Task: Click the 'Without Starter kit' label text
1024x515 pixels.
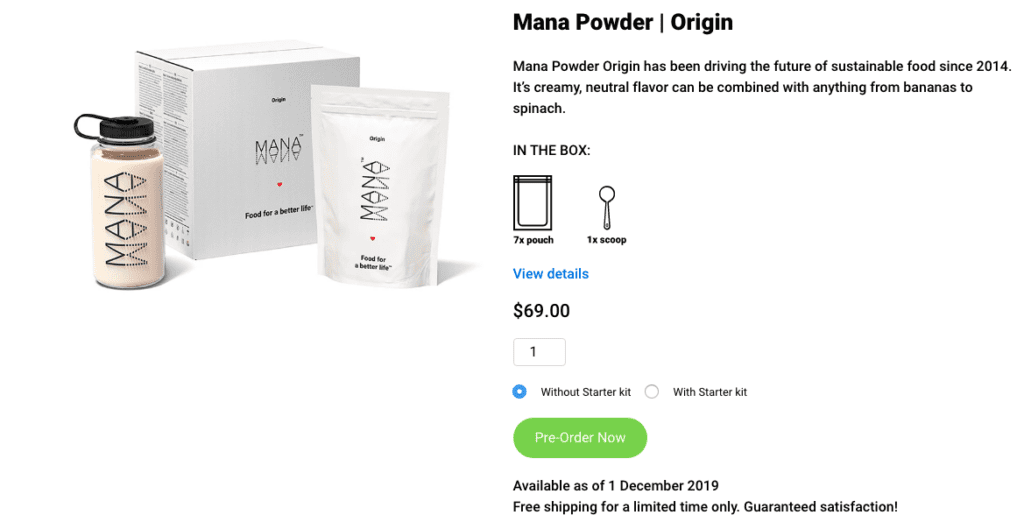Action: click(x=586, y=392)
